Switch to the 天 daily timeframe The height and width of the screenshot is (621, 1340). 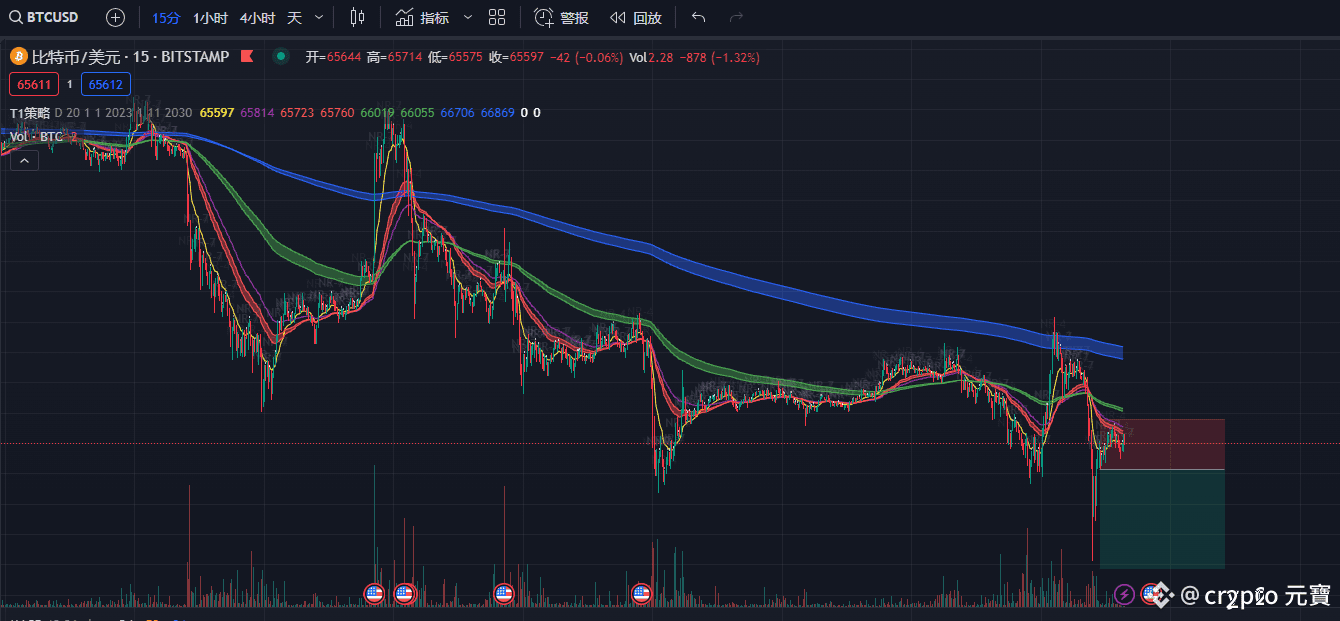[x=293, y=17]
